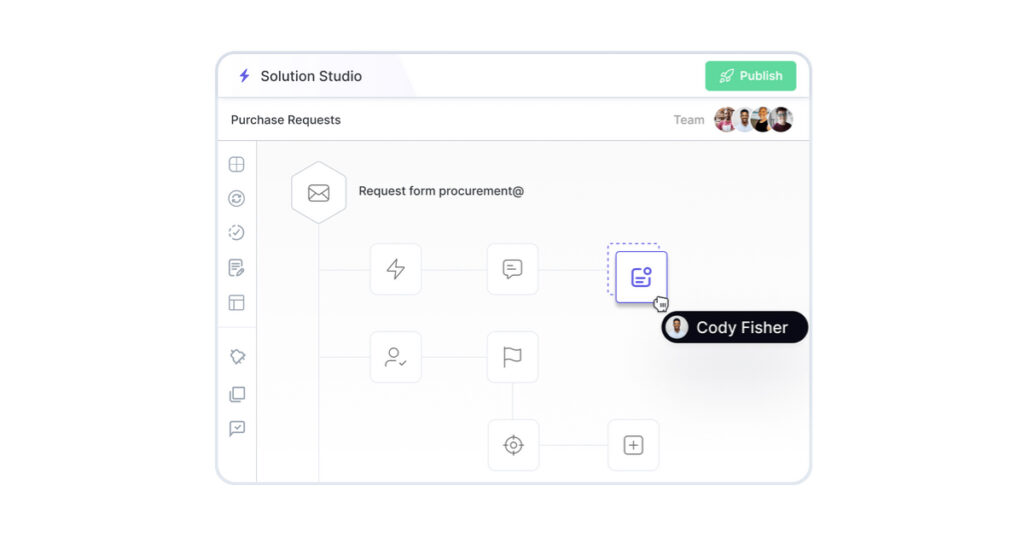
Task: Click the stacked copy pages sidebar icon
Action: pyautogui.click(x=237, y=394)
